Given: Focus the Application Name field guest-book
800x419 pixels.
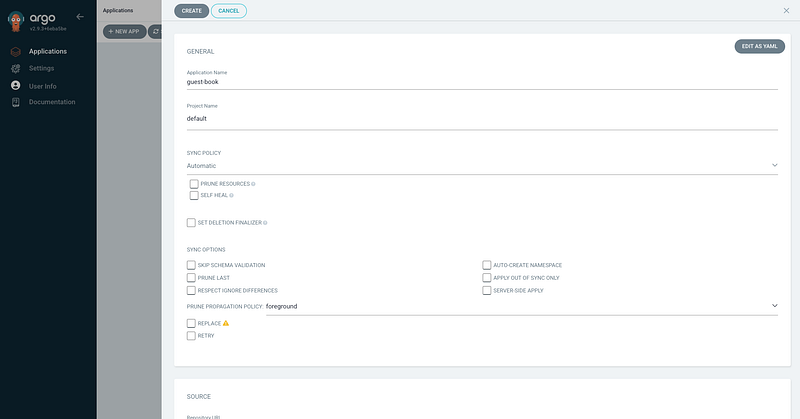Looking at the screenshot, I should pos(482,82).
